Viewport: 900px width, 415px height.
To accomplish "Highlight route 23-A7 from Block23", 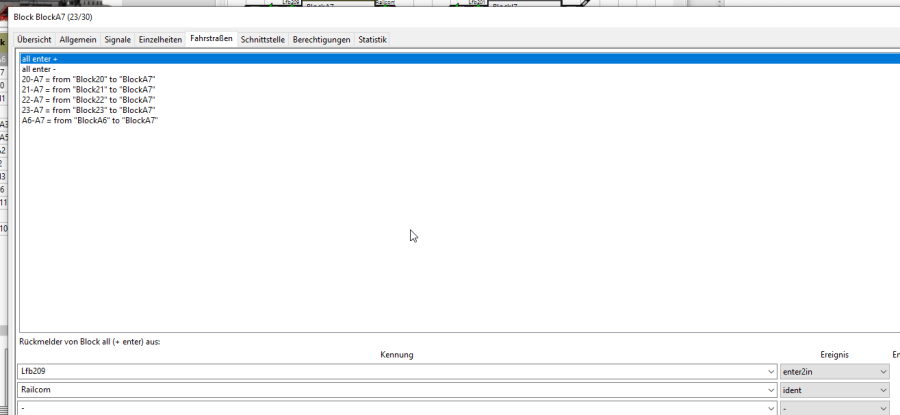I will click(x=88, y=110).
